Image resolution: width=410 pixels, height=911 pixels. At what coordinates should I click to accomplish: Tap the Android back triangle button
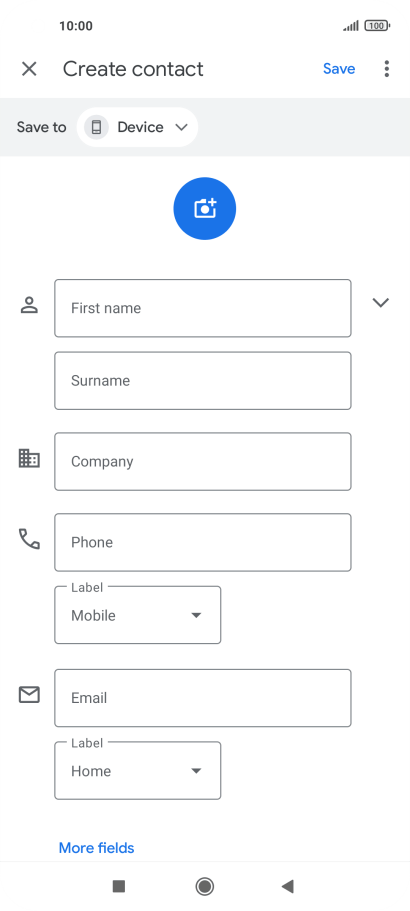click(287, 886)
